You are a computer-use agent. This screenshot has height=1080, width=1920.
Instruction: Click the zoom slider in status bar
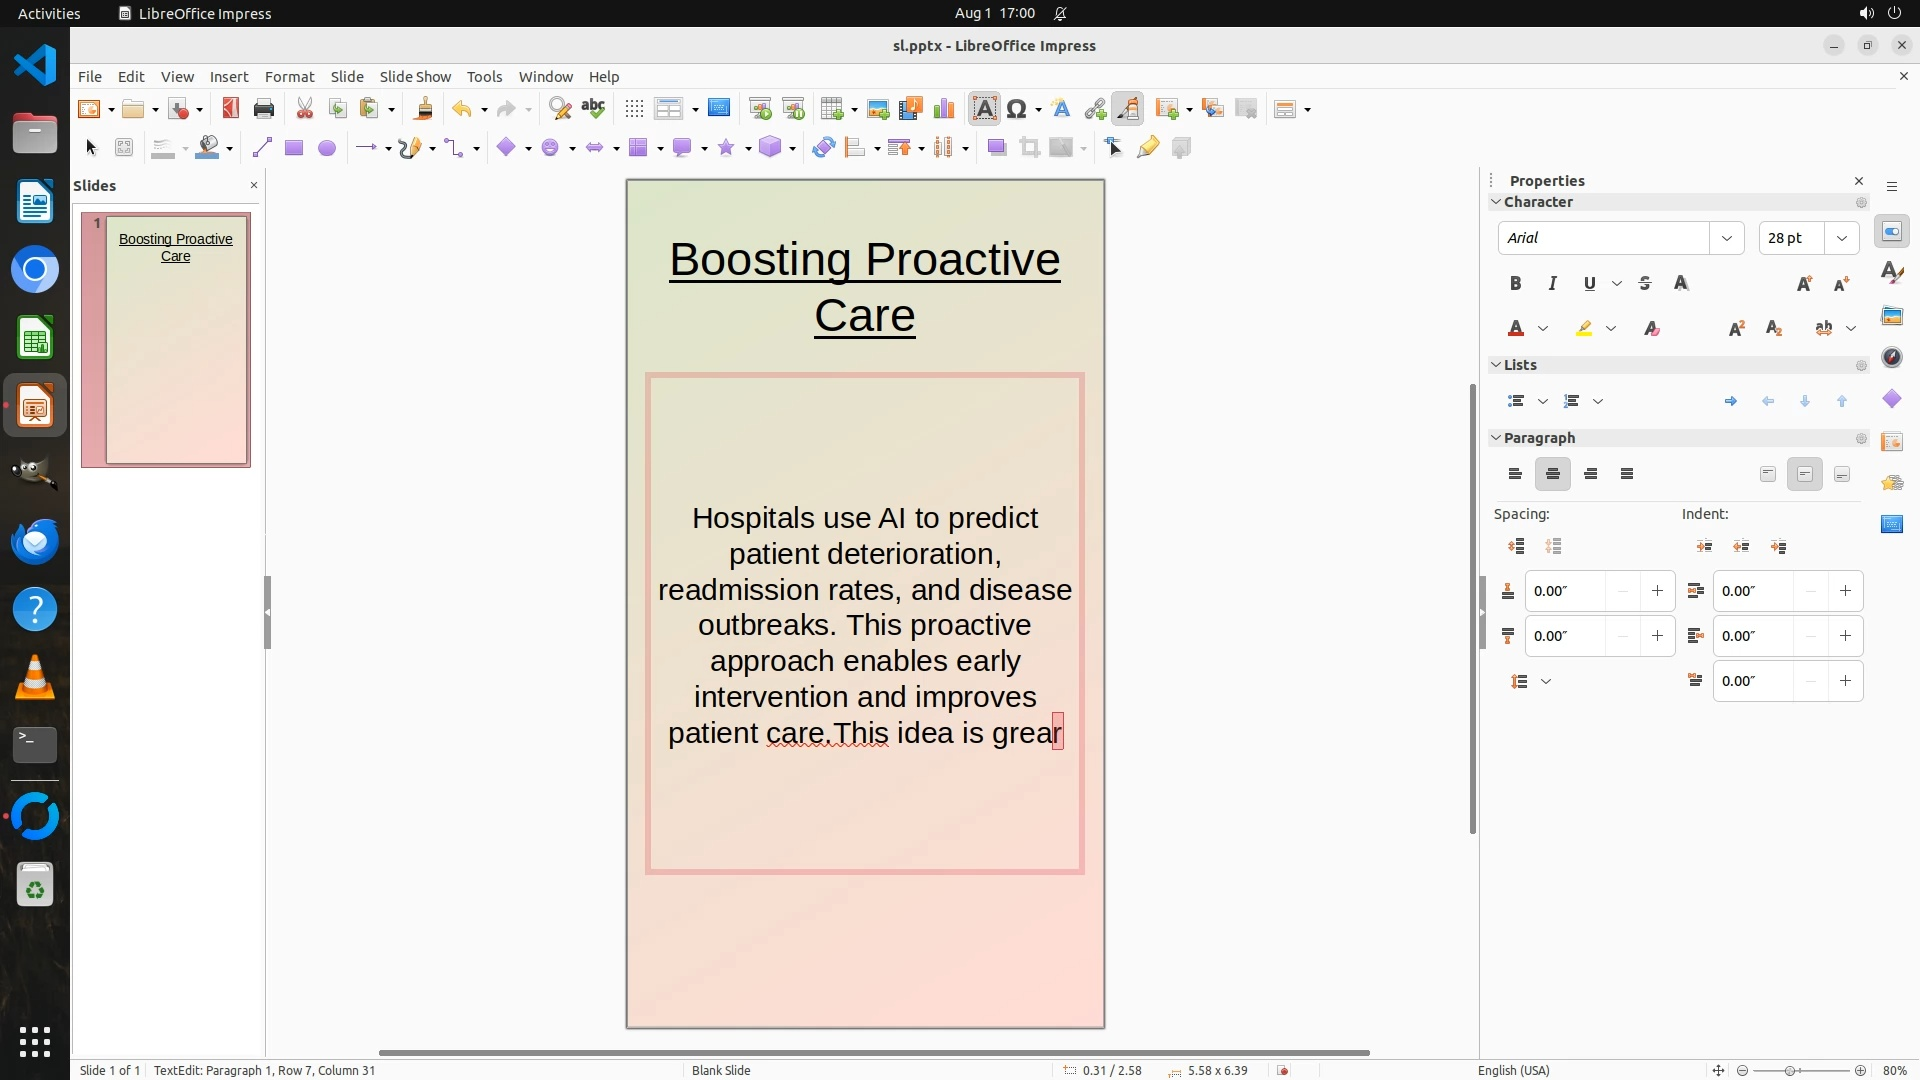click(x=1790, y=1070)
